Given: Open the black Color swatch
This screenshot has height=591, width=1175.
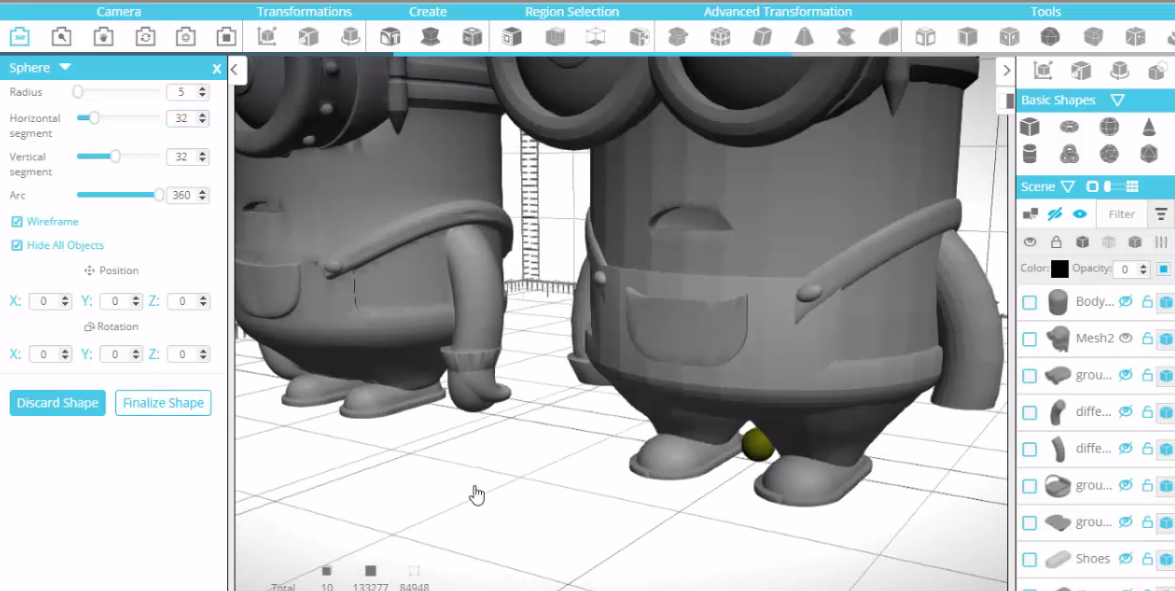Looking at the screenshot, I should [1059, 269].
